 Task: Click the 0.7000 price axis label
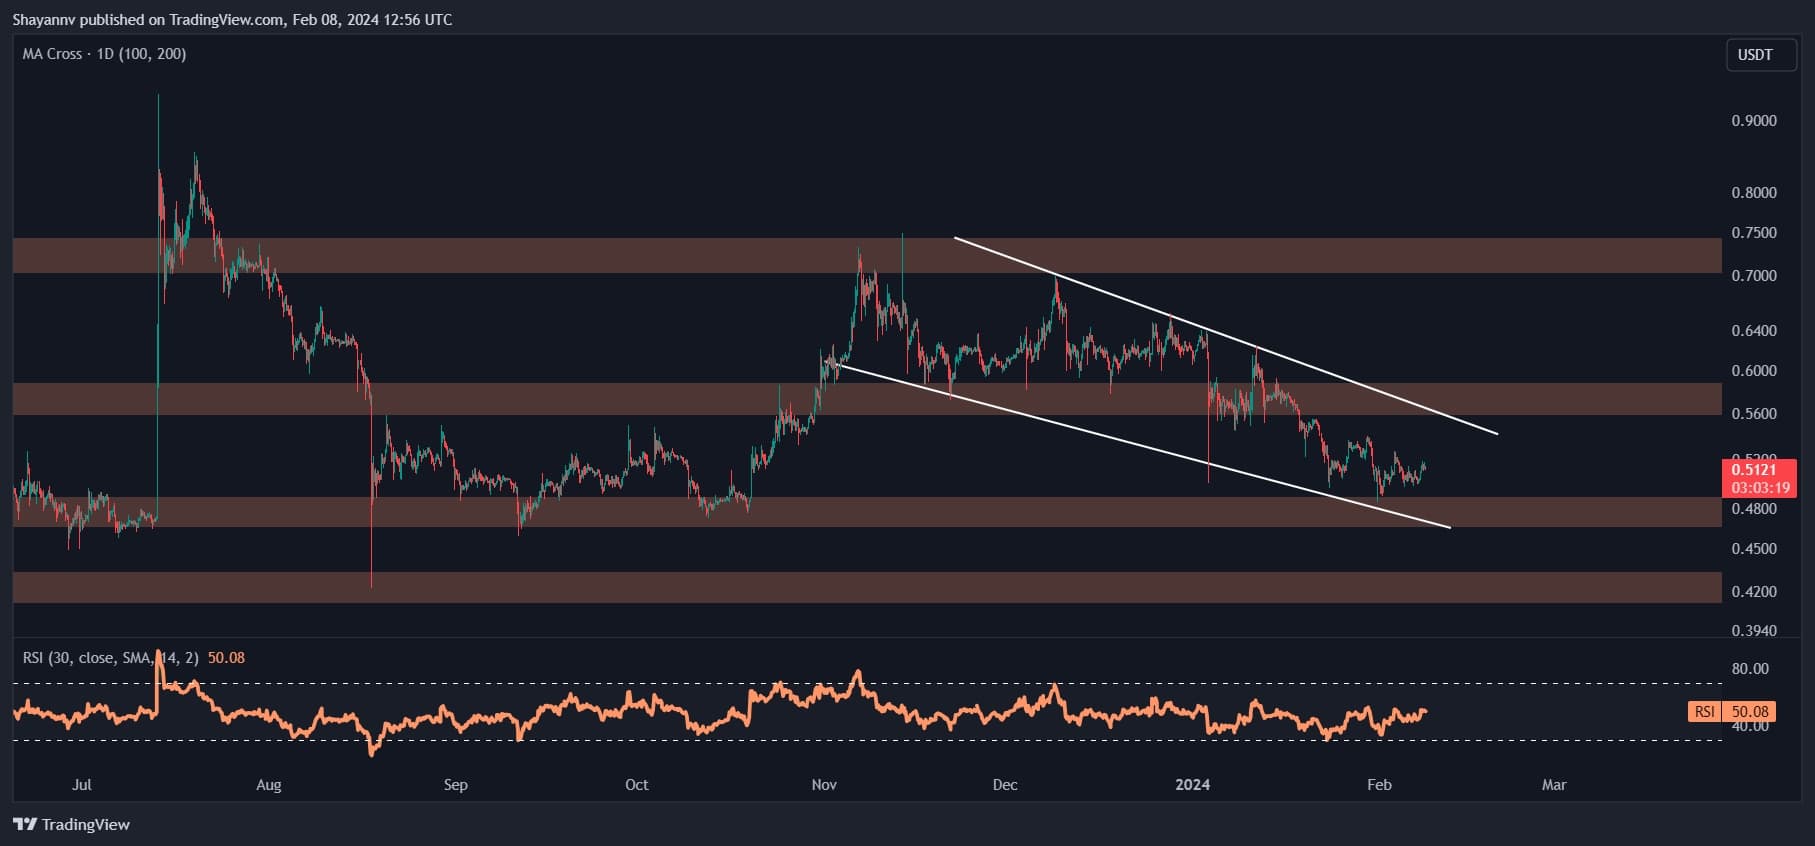point(1754,276)
